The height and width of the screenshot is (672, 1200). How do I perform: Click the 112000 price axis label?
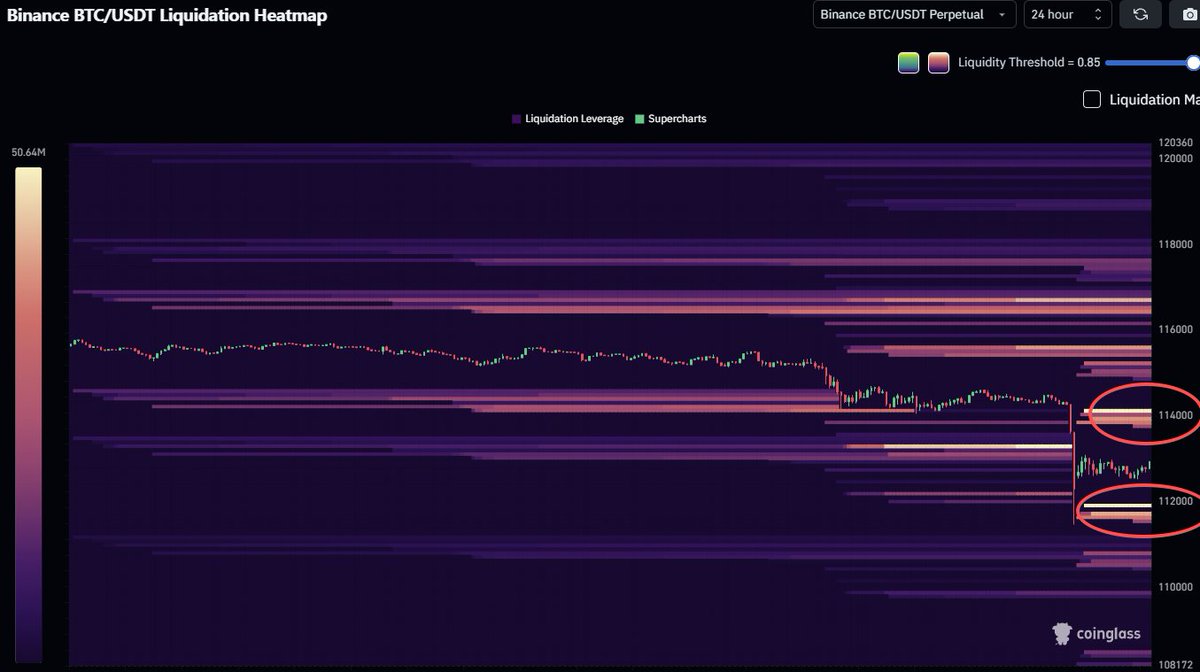1176,501
